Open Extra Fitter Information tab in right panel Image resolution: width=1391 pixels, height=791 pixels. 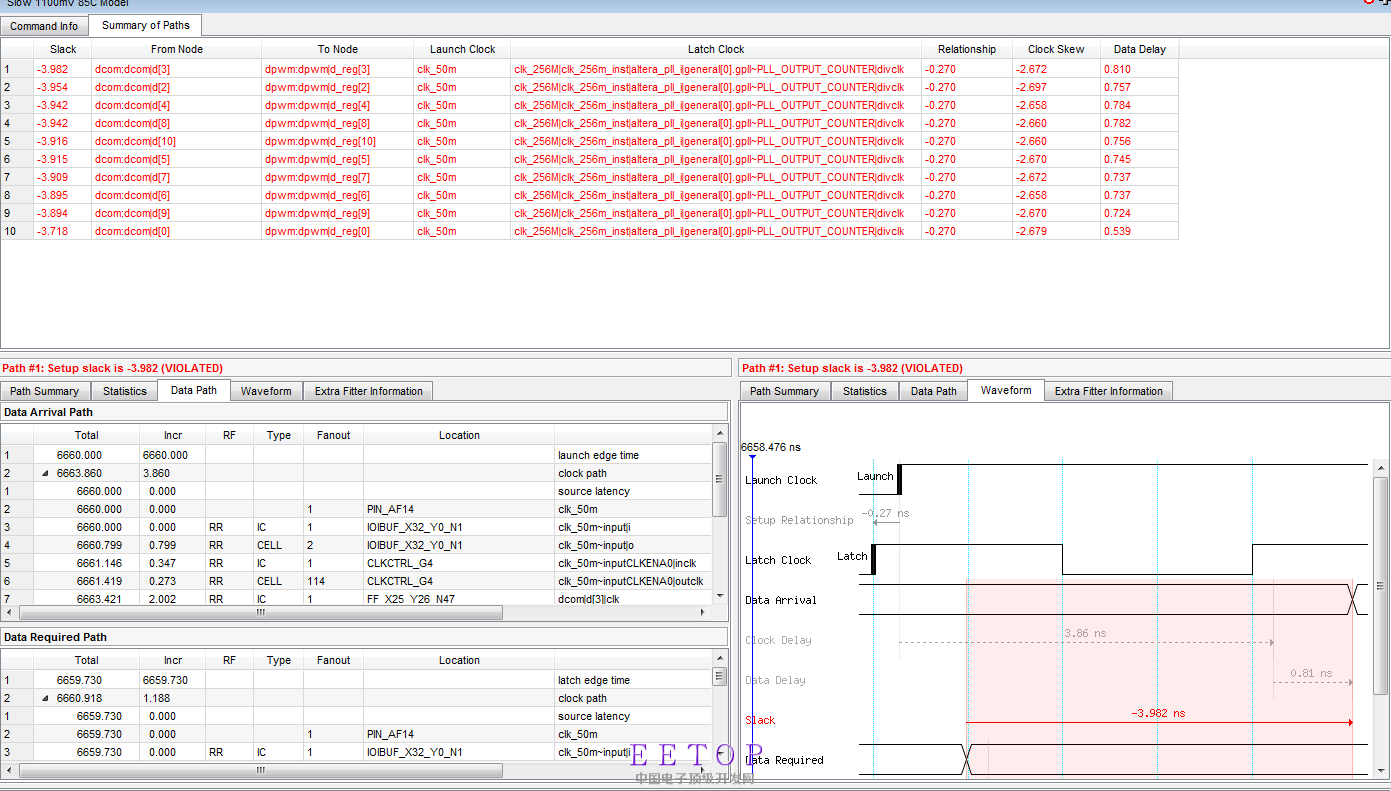click(x=1108, y=391)
